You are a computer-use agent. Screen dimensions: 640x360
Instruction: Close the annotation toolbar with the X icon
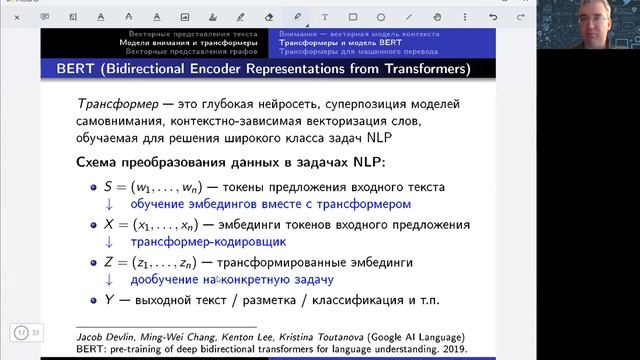[17, 17]
